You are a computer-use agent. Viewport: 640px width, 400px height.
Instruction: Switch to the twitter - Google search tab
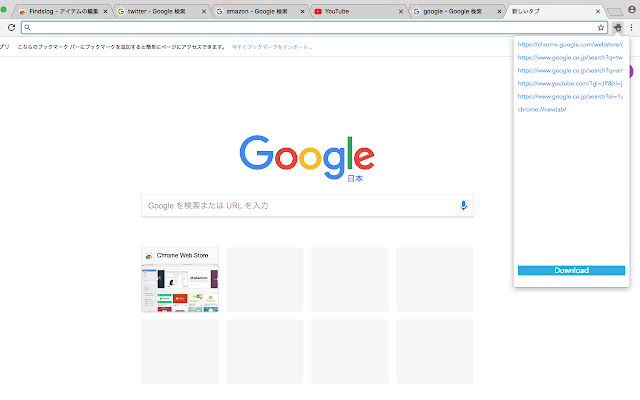[x=161, y=11]
